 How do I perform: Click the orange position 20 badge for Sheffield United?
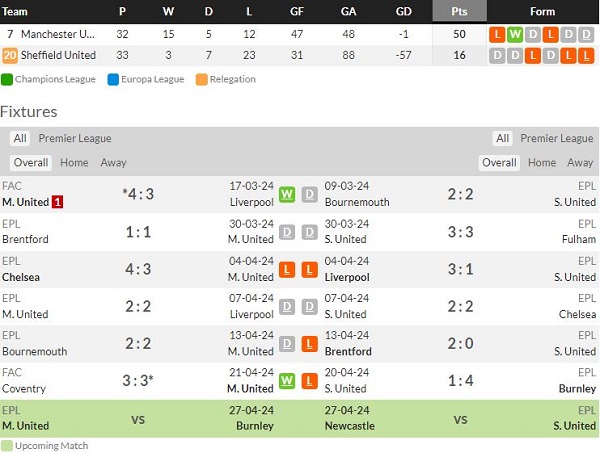(10, 56)
